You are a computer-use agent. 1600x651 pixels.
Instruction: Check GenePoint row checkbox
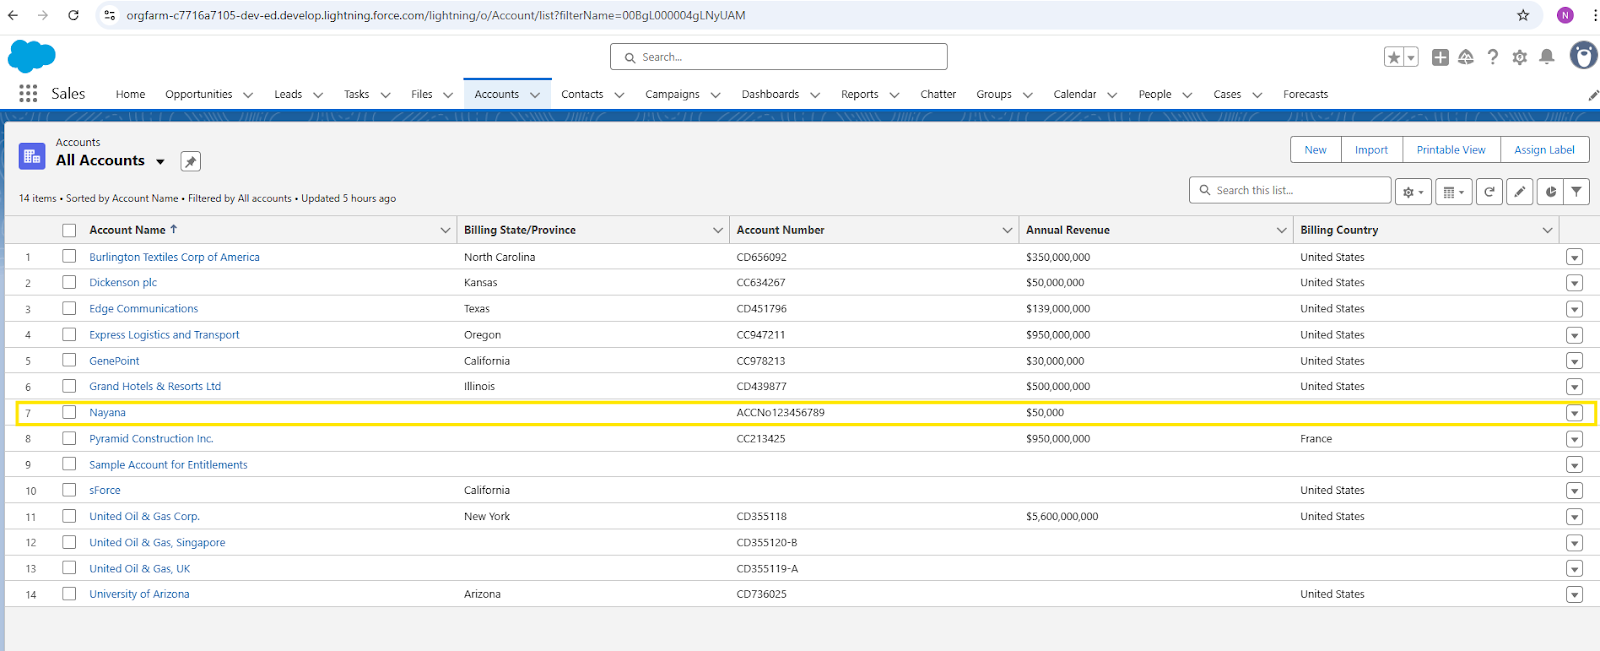69,360
